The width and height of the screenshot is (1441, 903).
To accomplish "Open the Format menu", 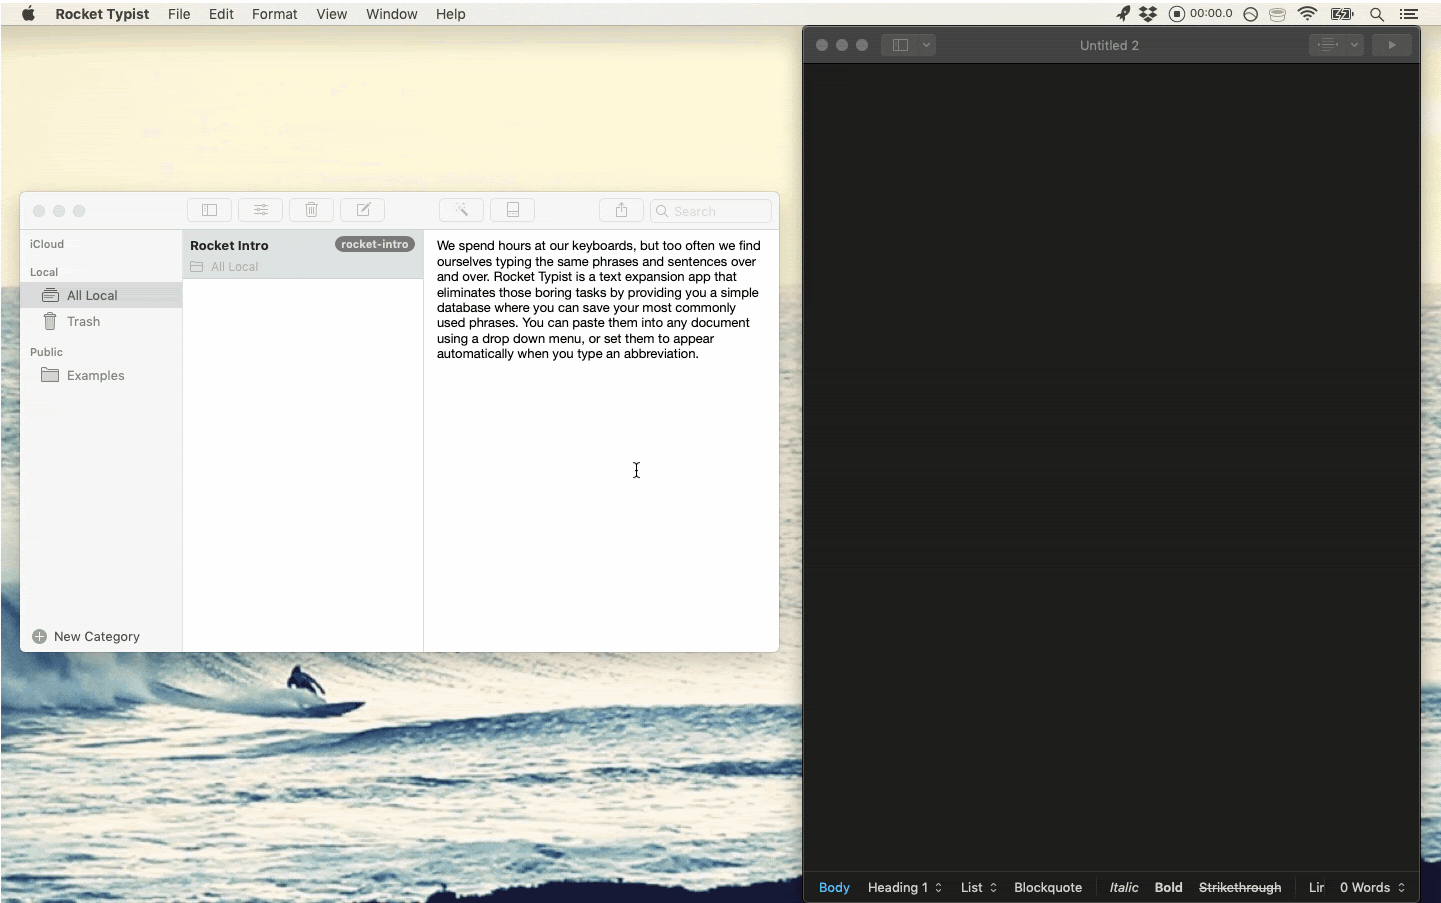I will click(x=274, y=14).
